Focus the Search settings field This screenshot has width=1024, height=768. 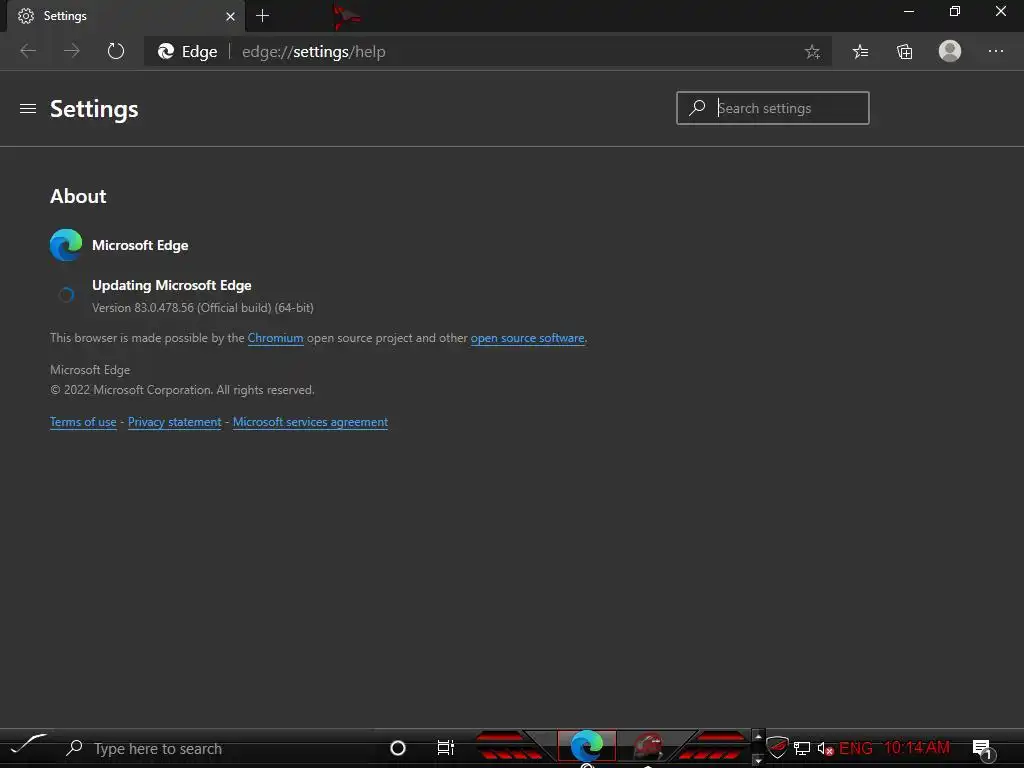[773, 108]
